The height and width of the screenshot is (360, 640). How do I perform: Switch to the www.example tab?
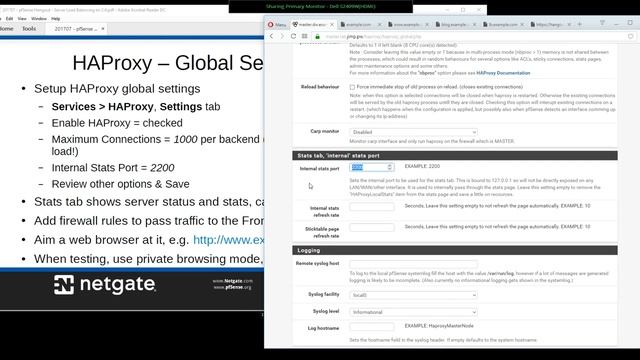(405, 25)
